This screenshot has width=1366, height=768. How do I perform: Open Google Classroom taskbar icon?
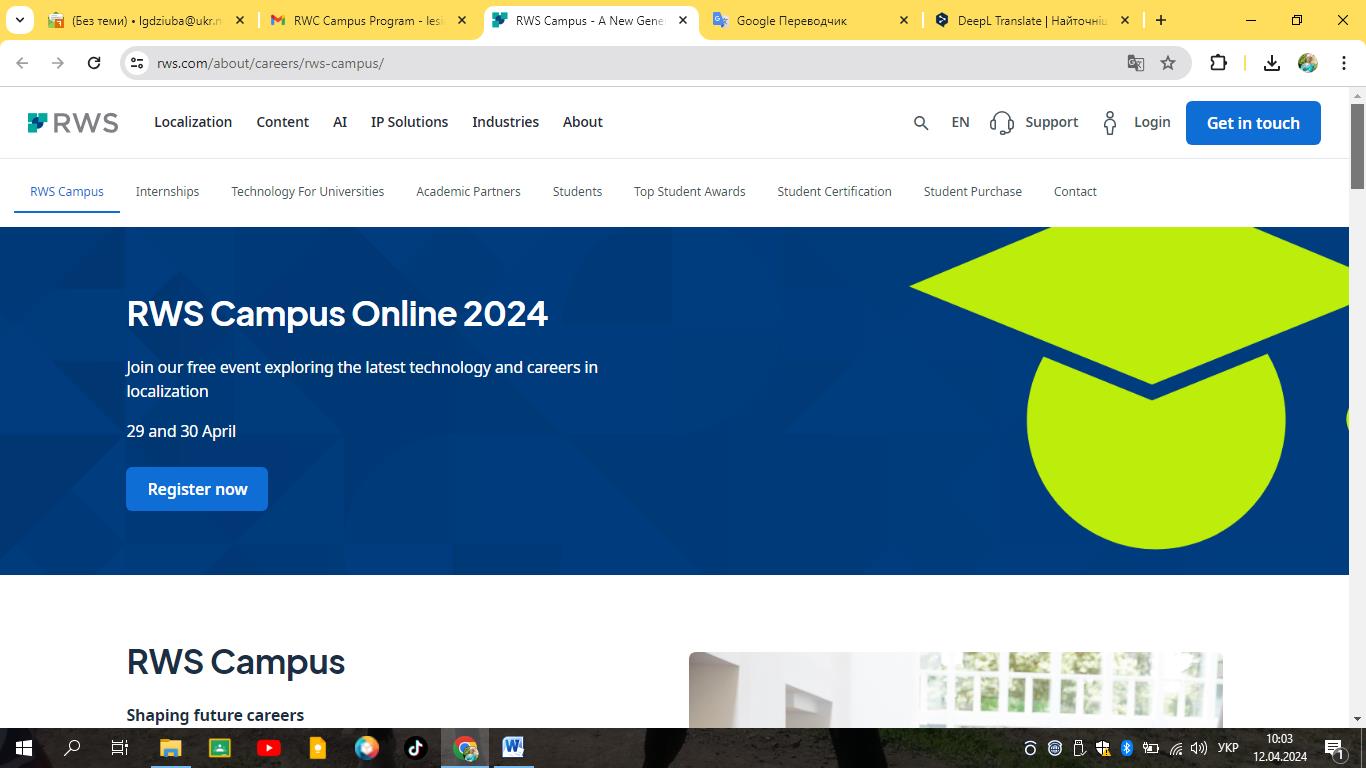[x=220, y=748]
